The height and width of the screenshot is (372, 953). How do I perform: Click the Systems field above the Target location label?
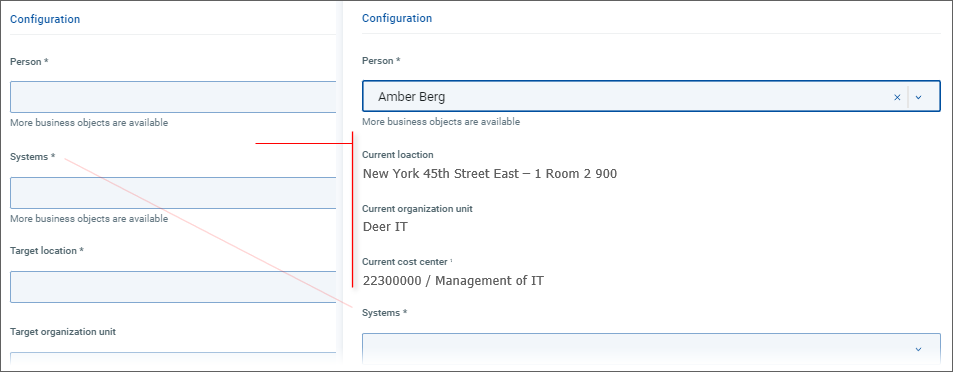coord(173,193)
